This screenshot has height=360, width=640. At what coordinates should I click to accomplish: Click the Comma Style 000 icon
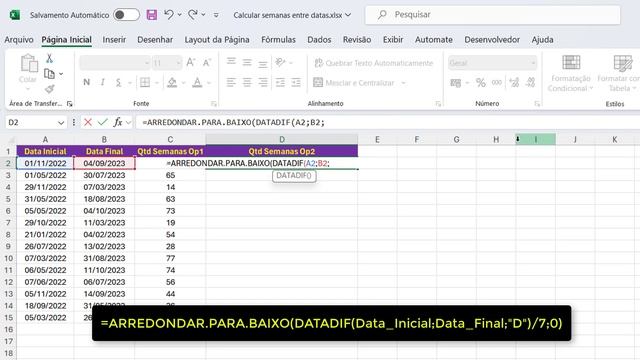[497, 83]
